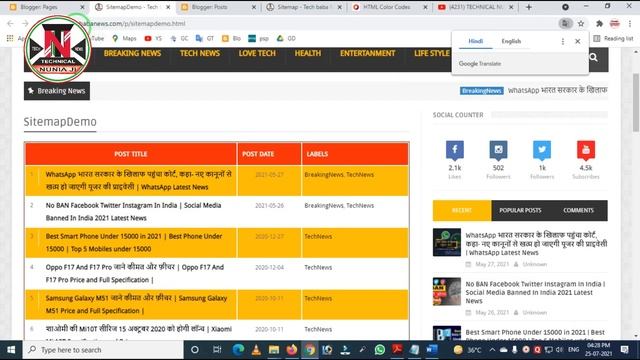Open ENTERTAINMENT menu item
This screenshot has height=360, width=640.
click(x=367, y=53)
